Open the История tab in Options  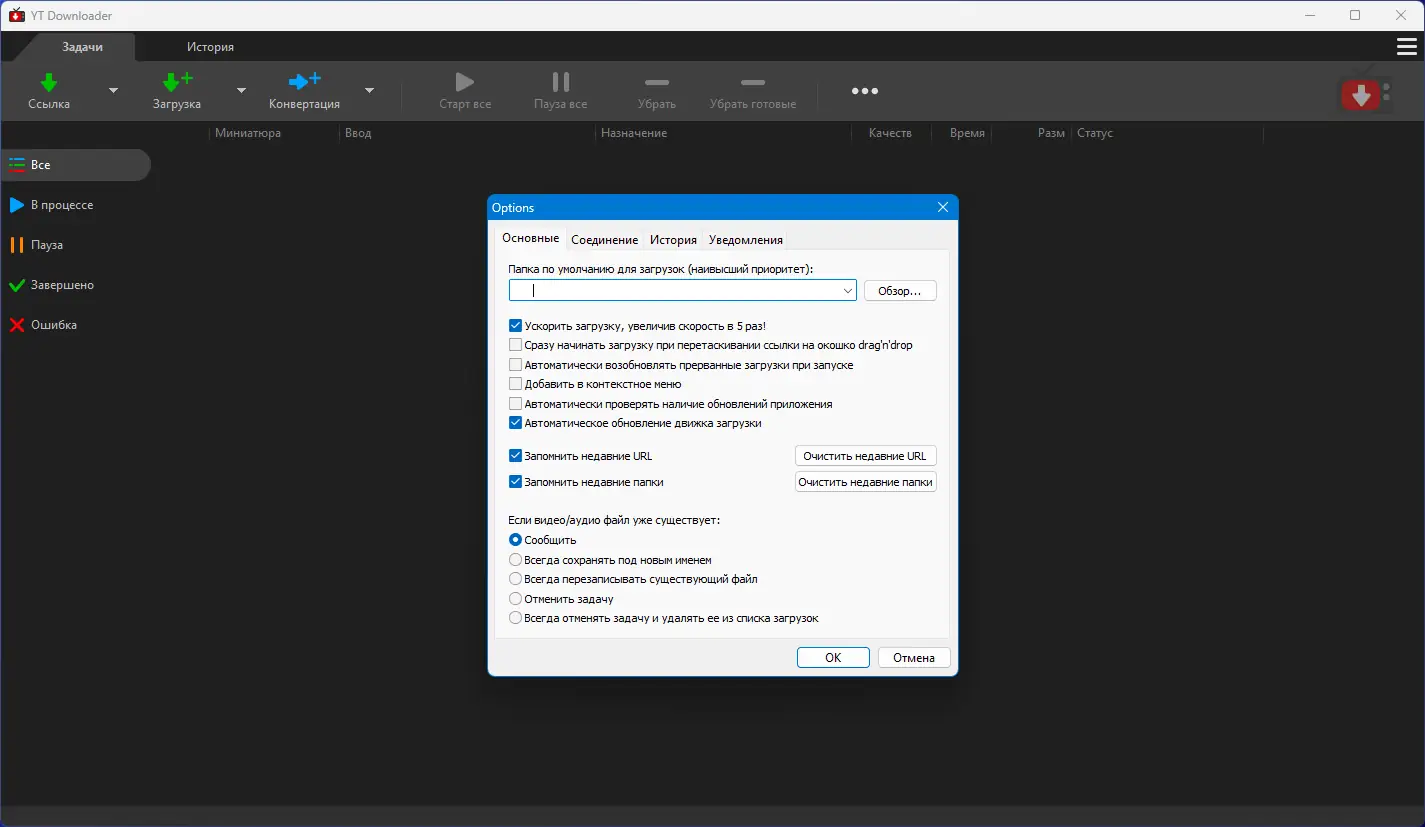click(673, 240)
